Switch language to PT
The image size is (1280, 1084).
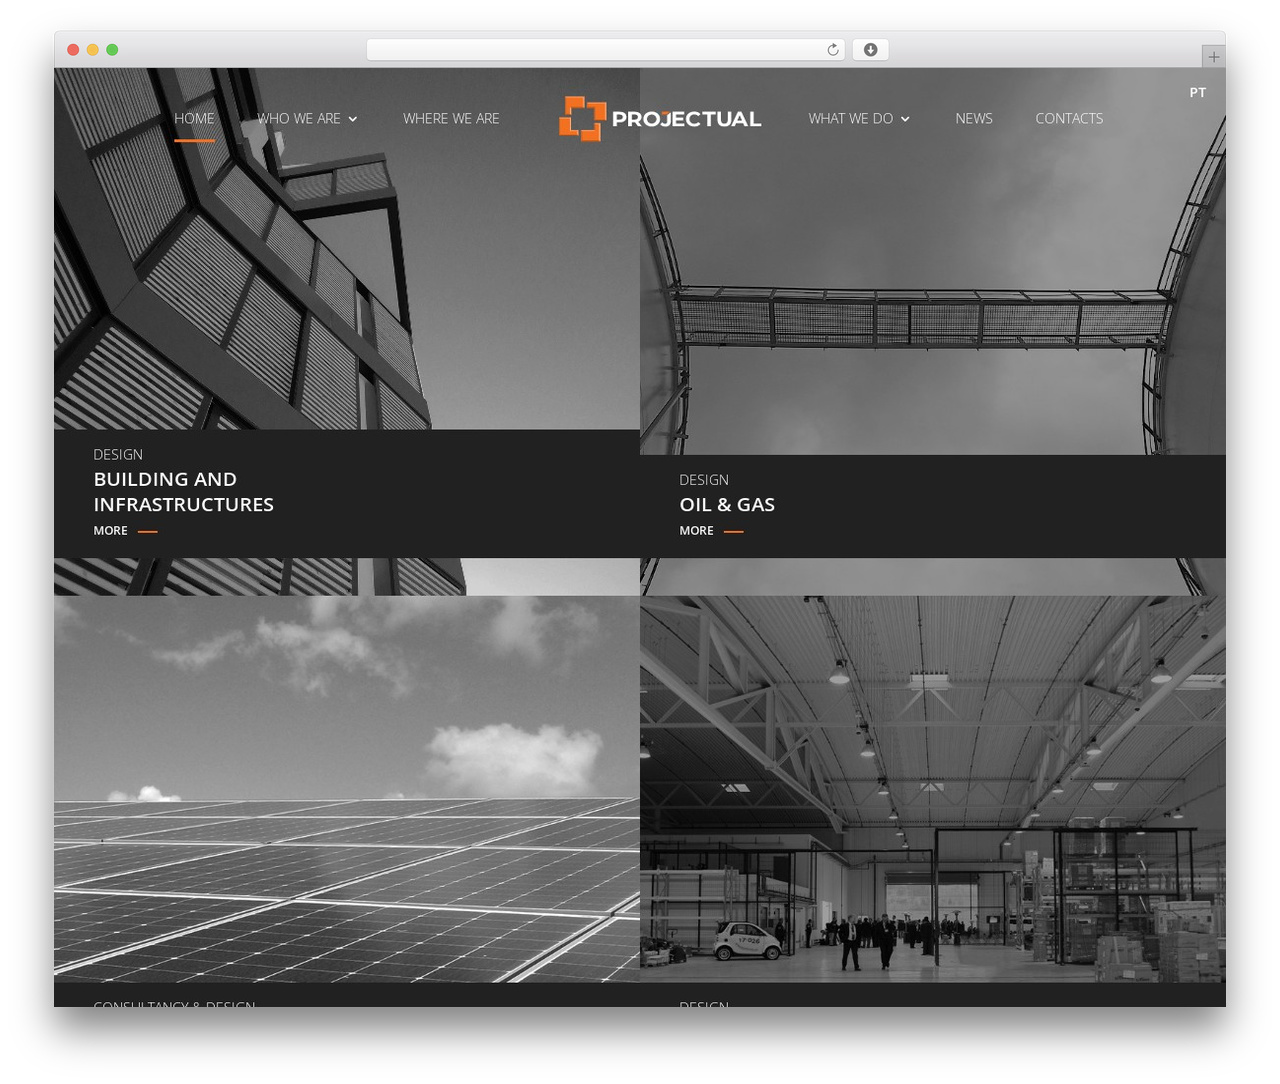pos(1198,92)
